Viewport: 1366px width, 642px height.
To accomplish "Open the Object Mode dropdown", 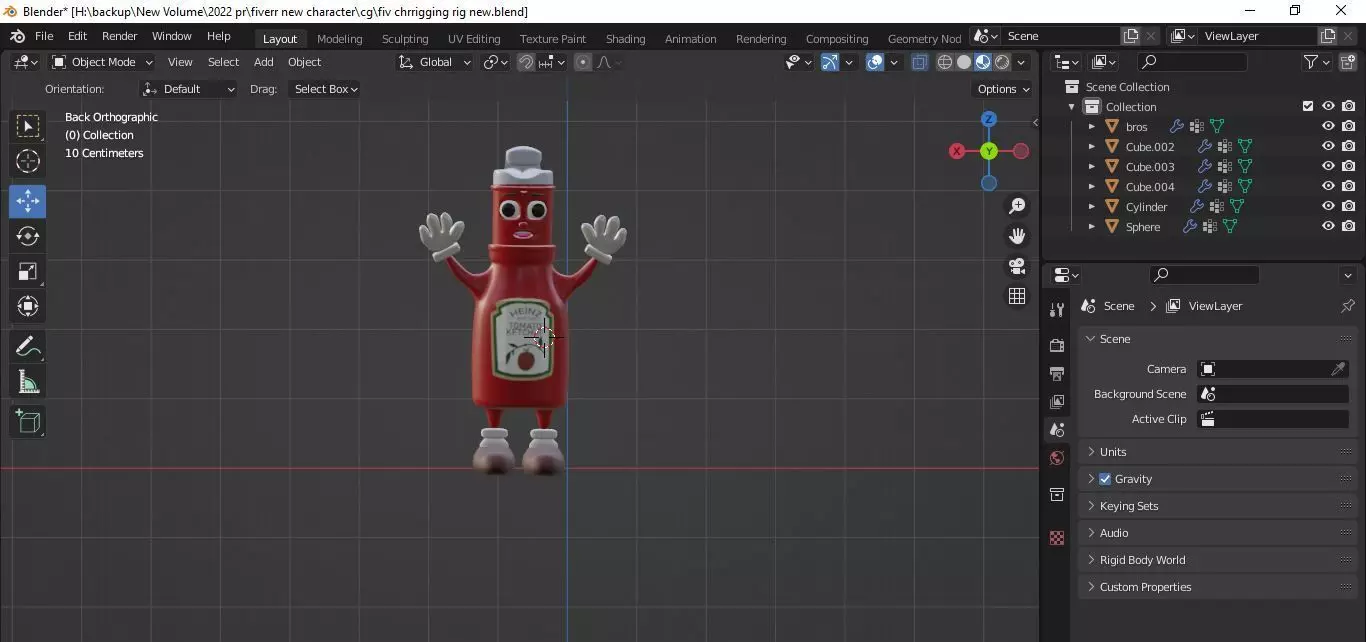I will tap(102, 62).
